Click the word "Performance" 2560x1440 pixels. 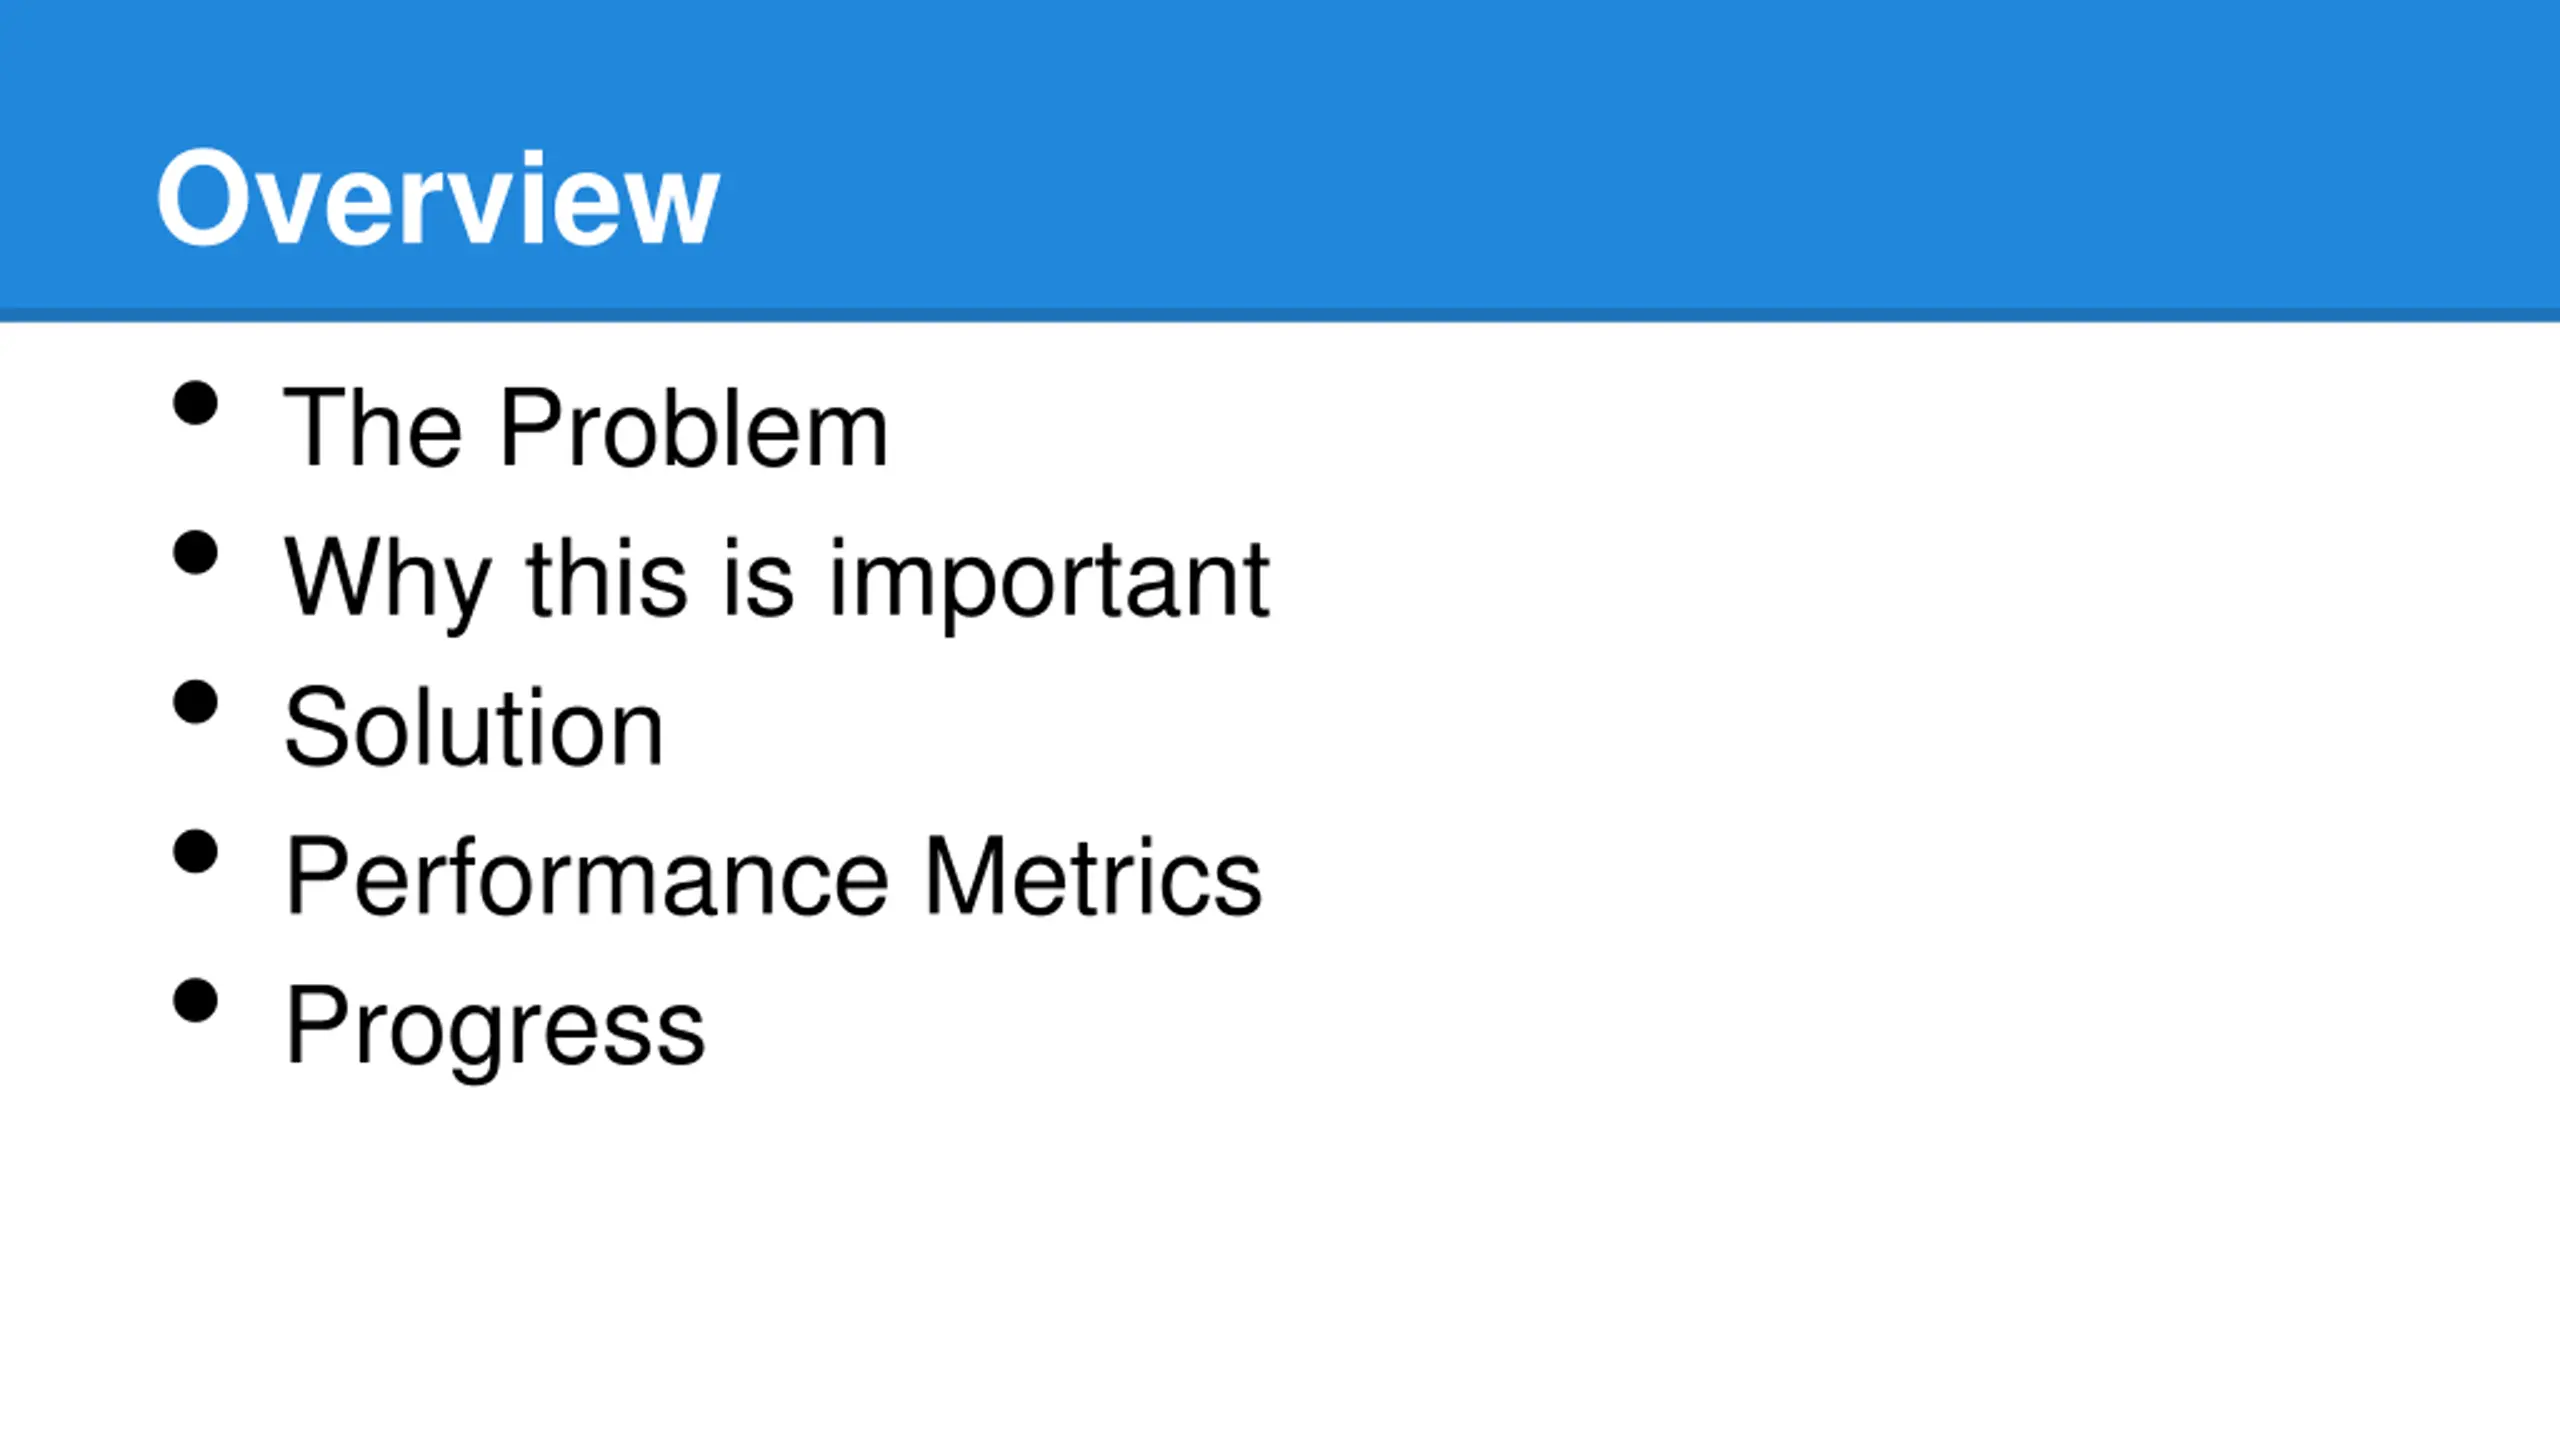coord(587,877)
